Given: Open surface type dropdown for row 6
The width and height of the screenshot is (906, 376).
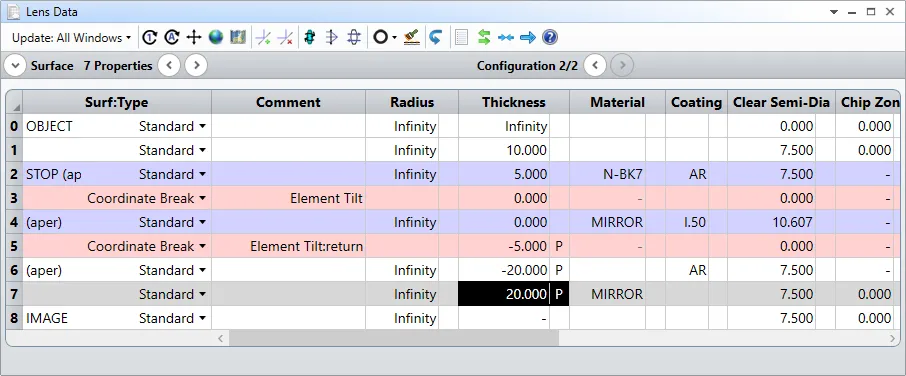Looking at the screenshot, I should click(x=202, y=270).
